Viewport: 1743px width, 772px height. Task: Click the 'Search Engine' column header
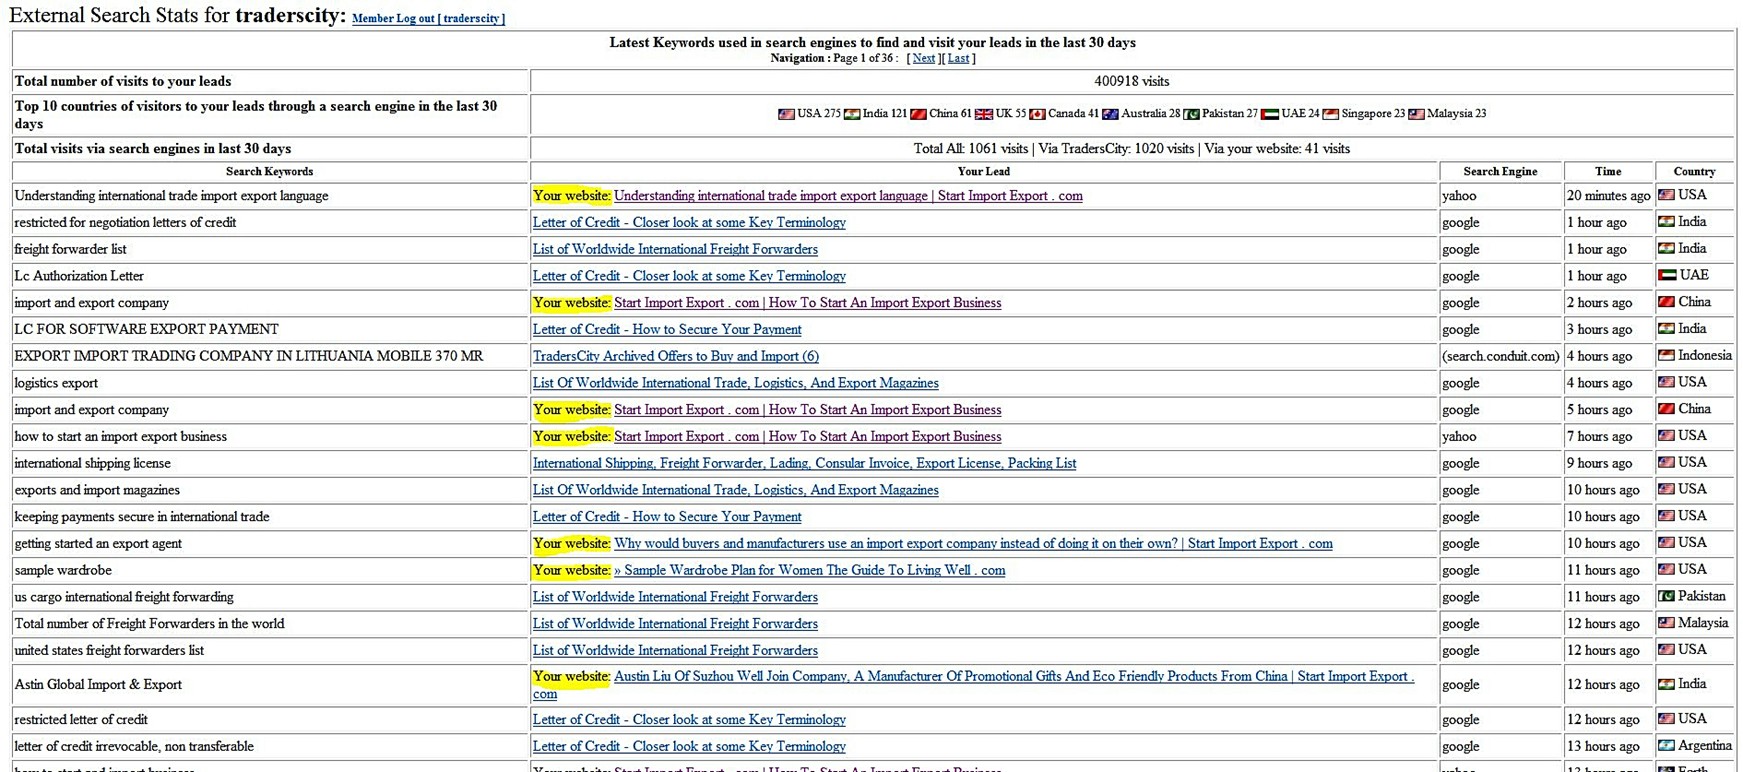[x=1500, y=172]
